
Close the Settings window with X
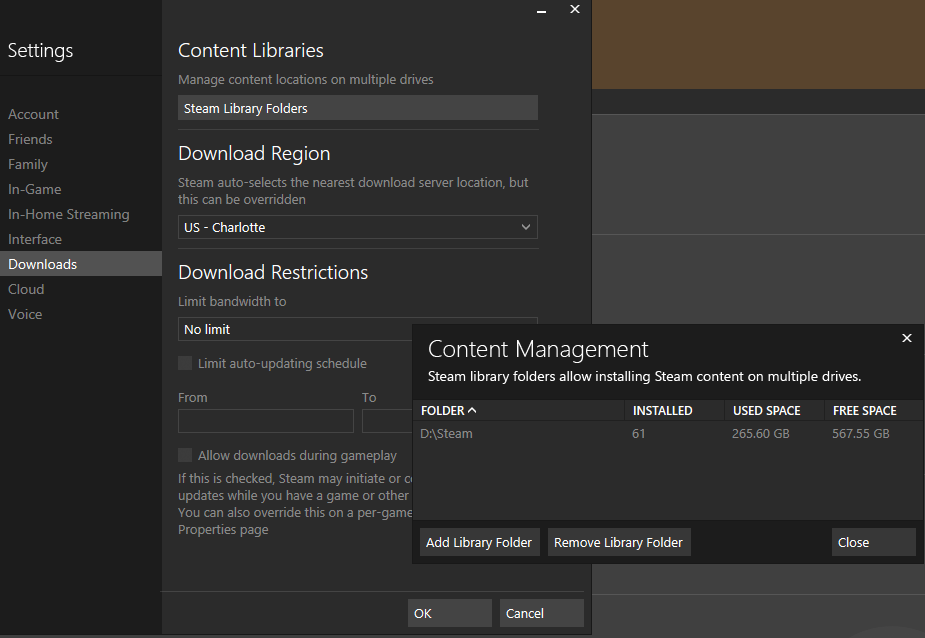(575, 9)
